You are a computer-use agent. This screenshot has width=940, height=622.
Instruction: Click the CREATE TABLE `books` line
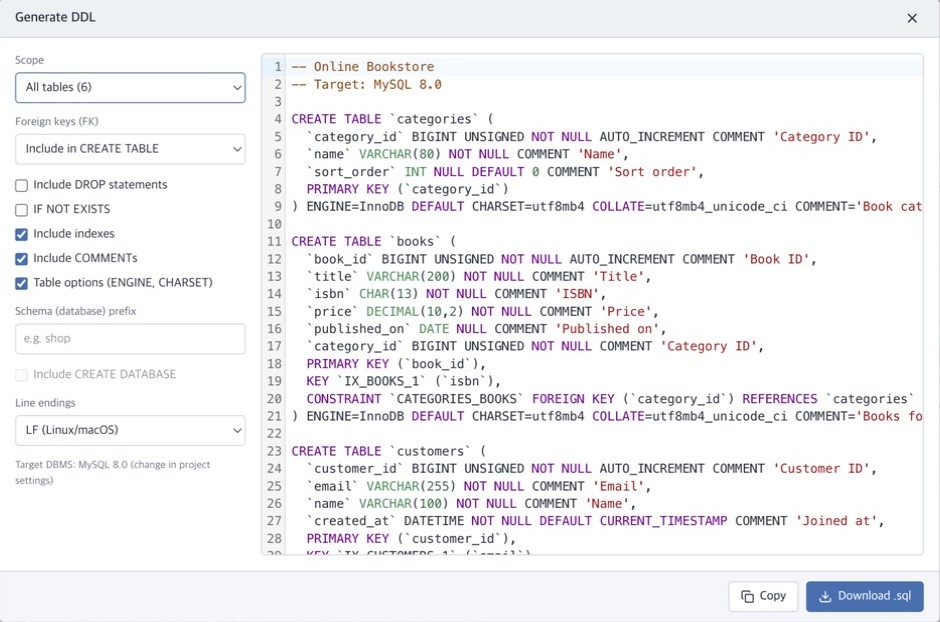coord(374,241)
